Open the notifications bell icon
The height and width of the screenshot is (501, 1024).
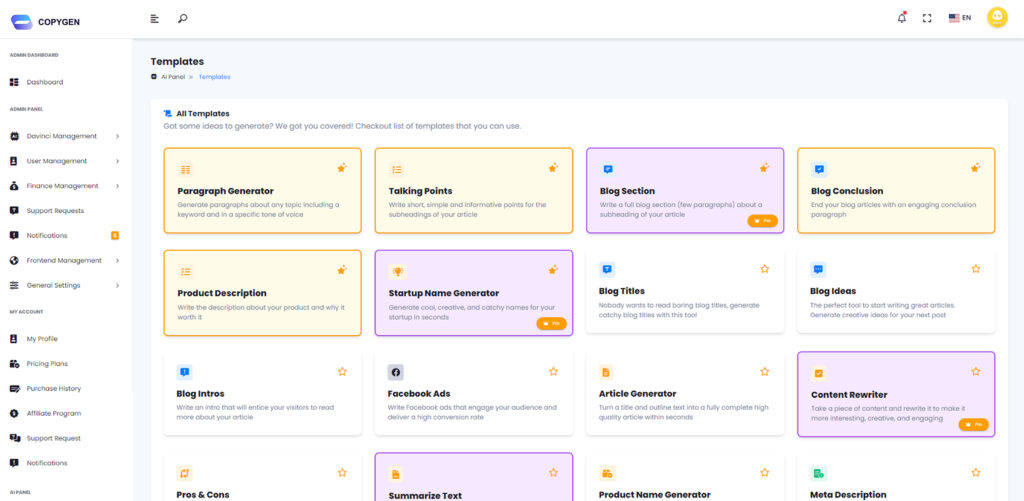click(x=901, y=18)
